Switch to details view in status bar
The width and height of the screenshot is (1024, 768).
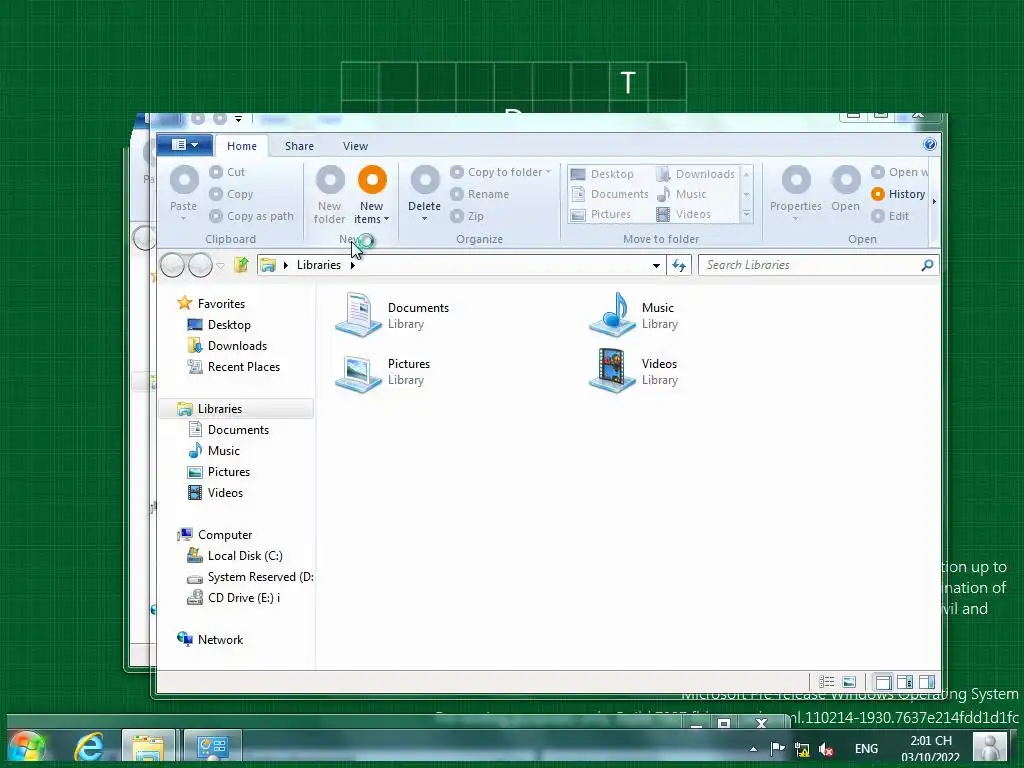(x=827, y=682)
